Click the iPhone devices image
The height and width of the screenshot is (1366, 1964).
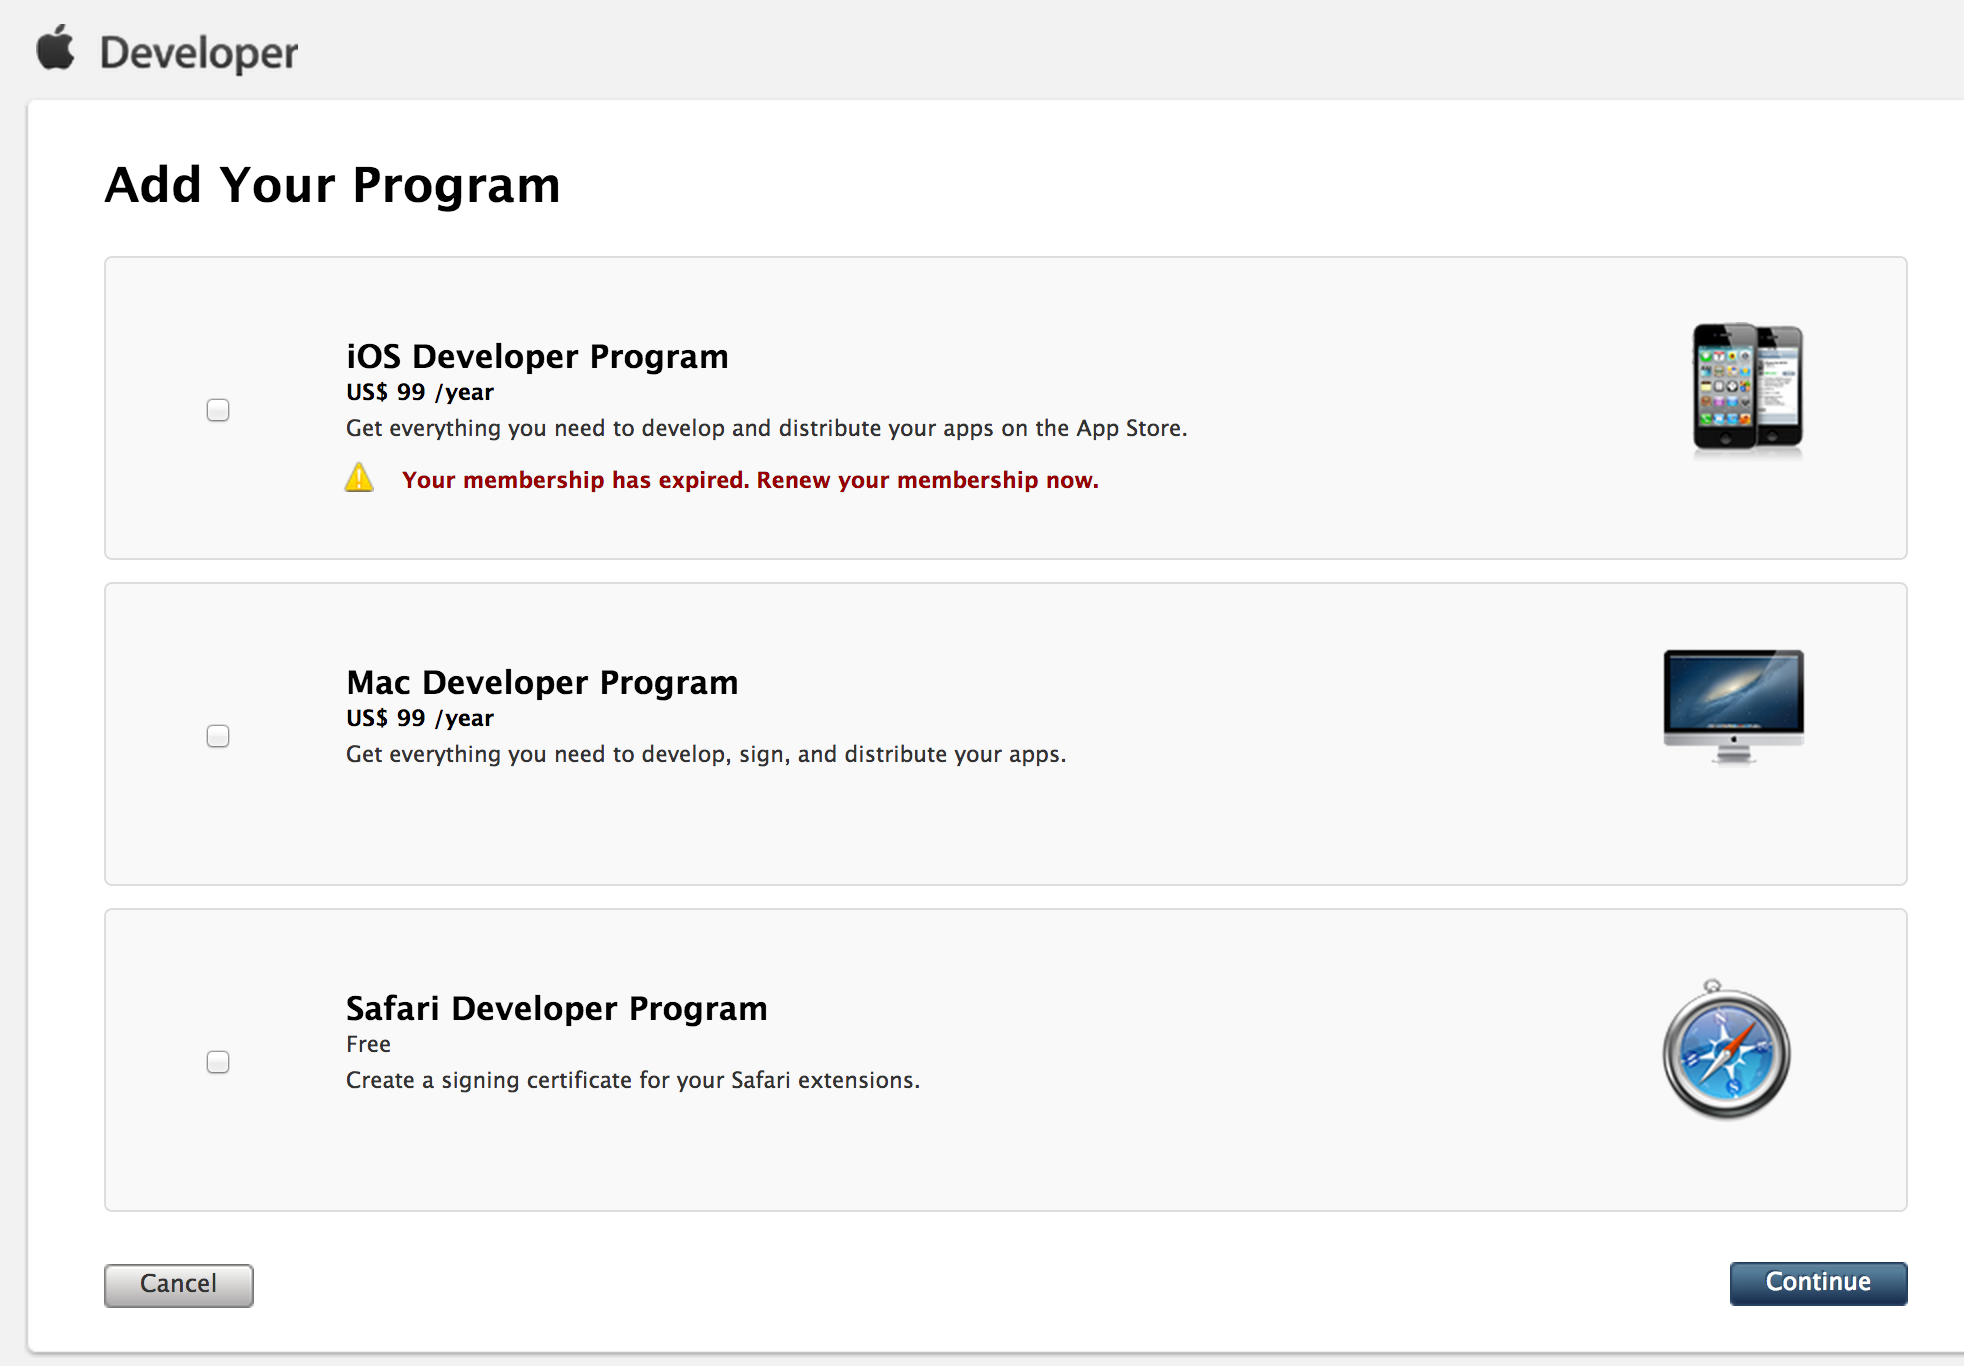(x=1747, y=388)
